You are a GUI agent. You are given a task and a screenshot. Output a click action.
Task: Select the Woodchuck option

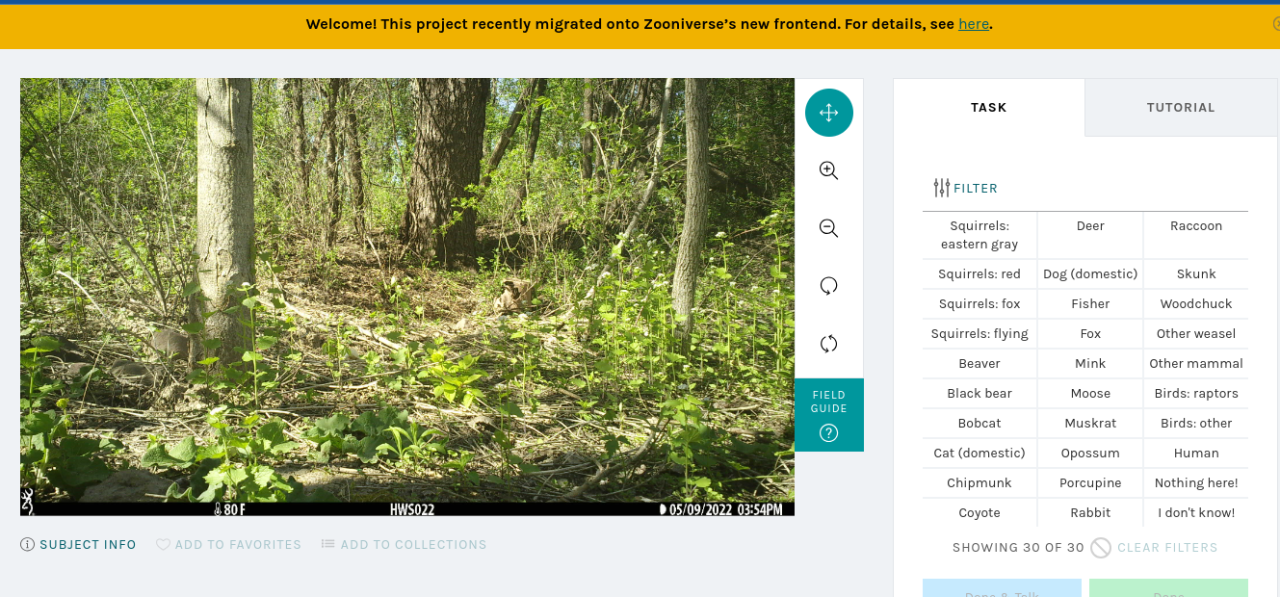[x=1196, y=304]
